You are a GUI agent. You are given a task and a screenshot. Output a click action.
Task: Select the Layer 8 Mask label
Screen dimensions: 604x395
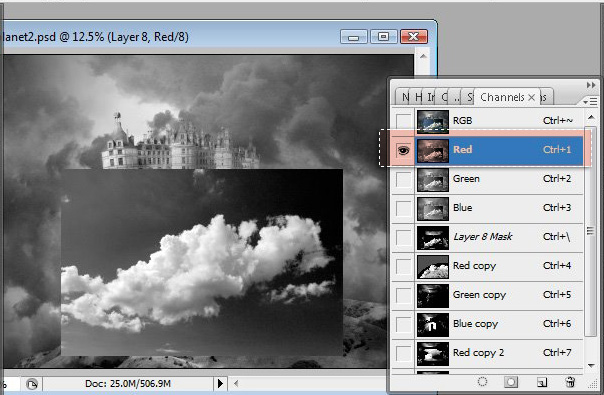483,237
